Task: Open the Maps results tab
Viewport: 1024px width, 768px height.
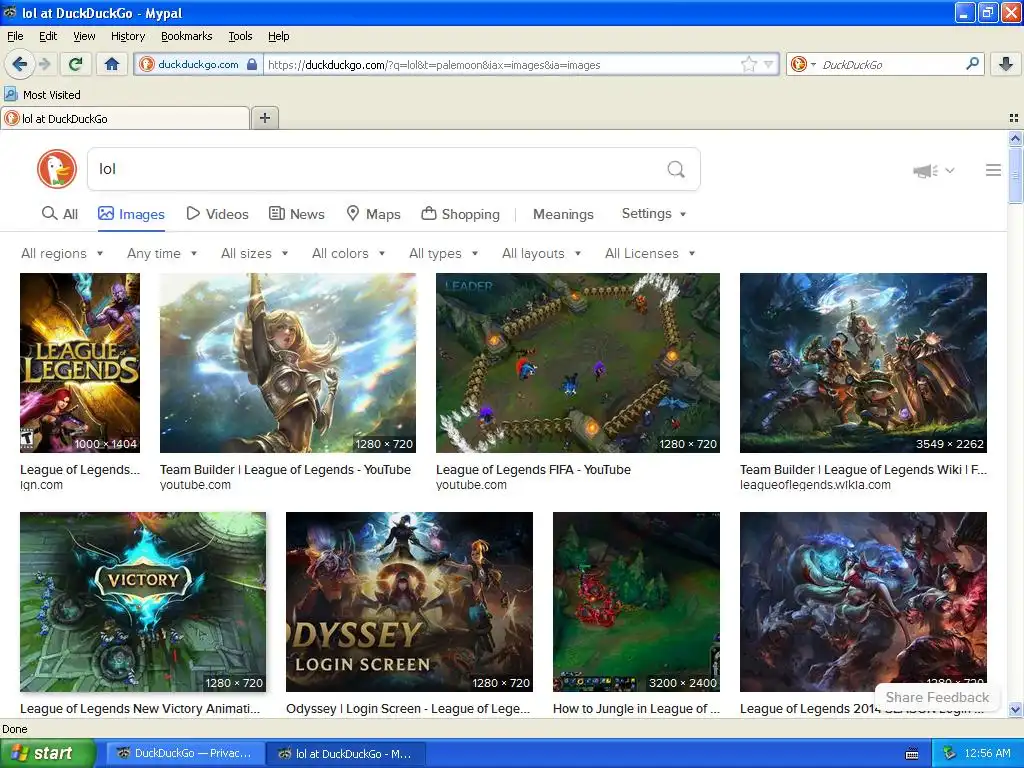Action: (x=374, y=214)
